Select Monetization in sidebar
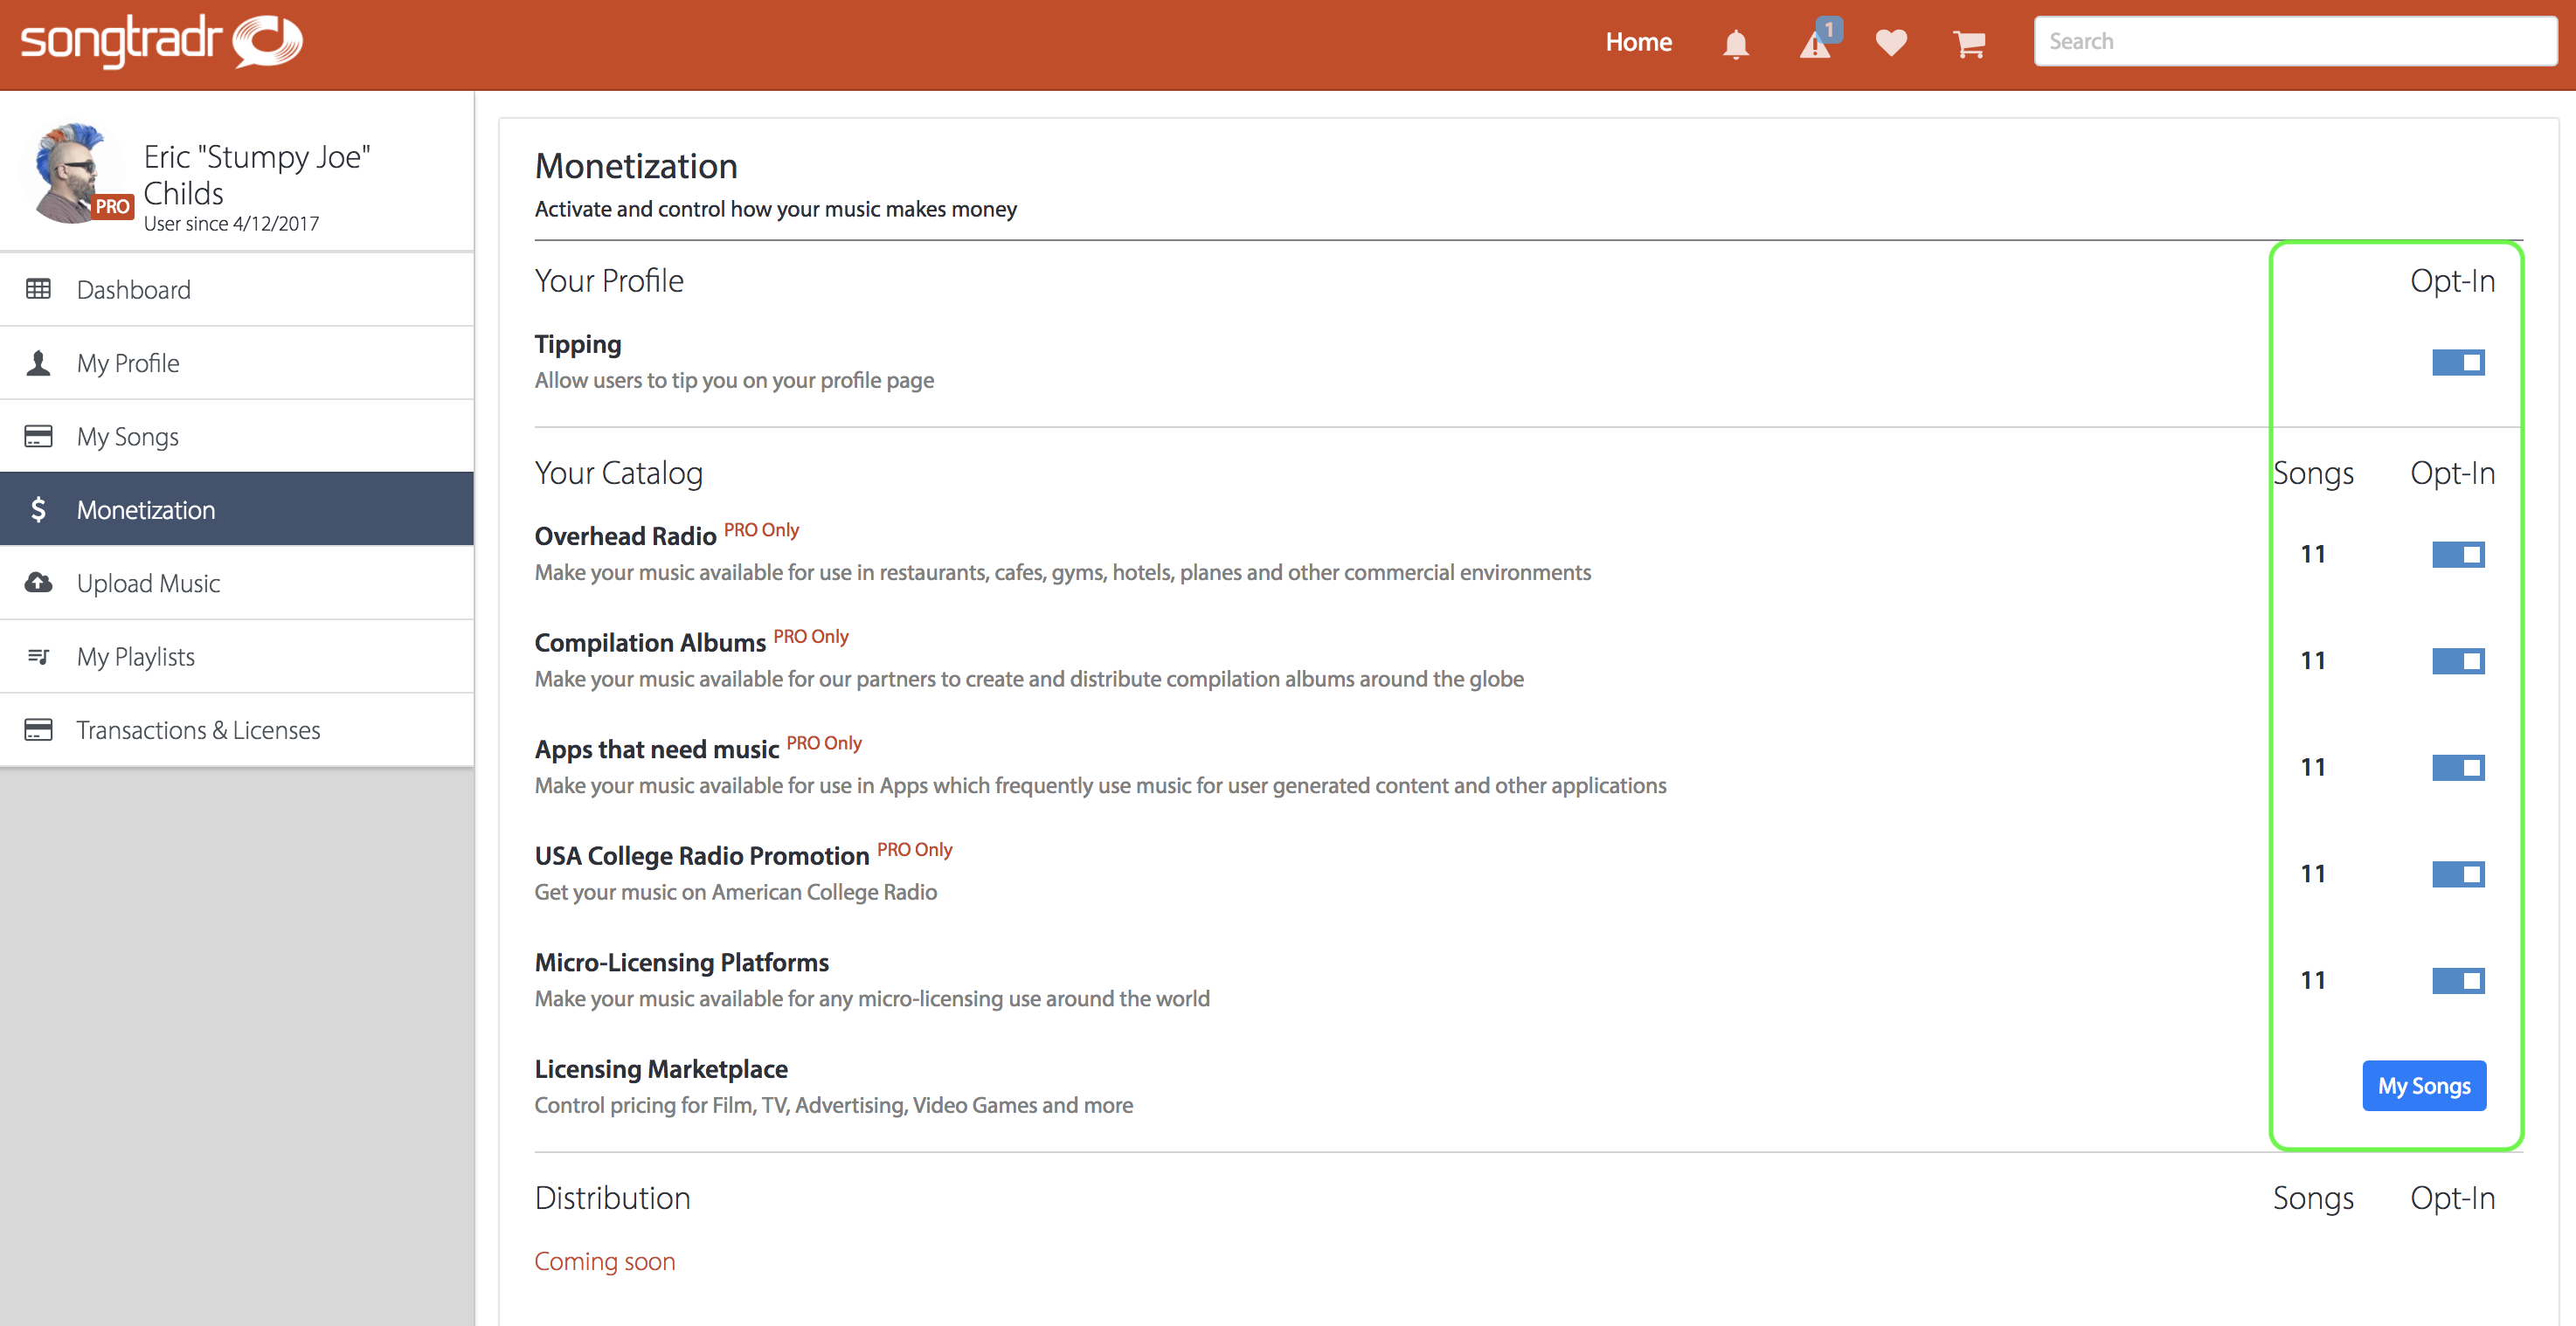The height and width of the screenshot is (1326, 2576). (x=237, y=509)
